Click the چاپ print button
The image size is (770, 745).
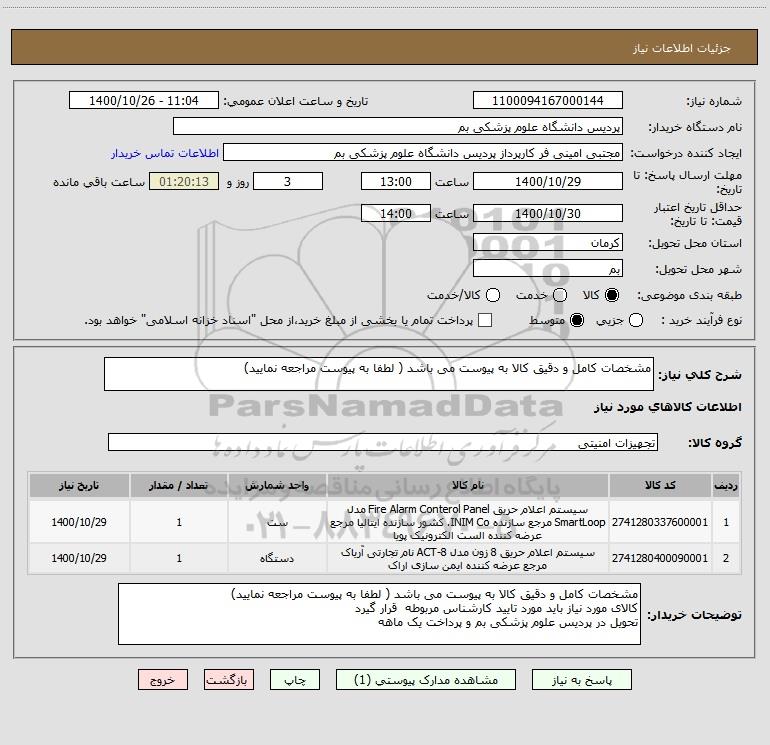point(295,680)
